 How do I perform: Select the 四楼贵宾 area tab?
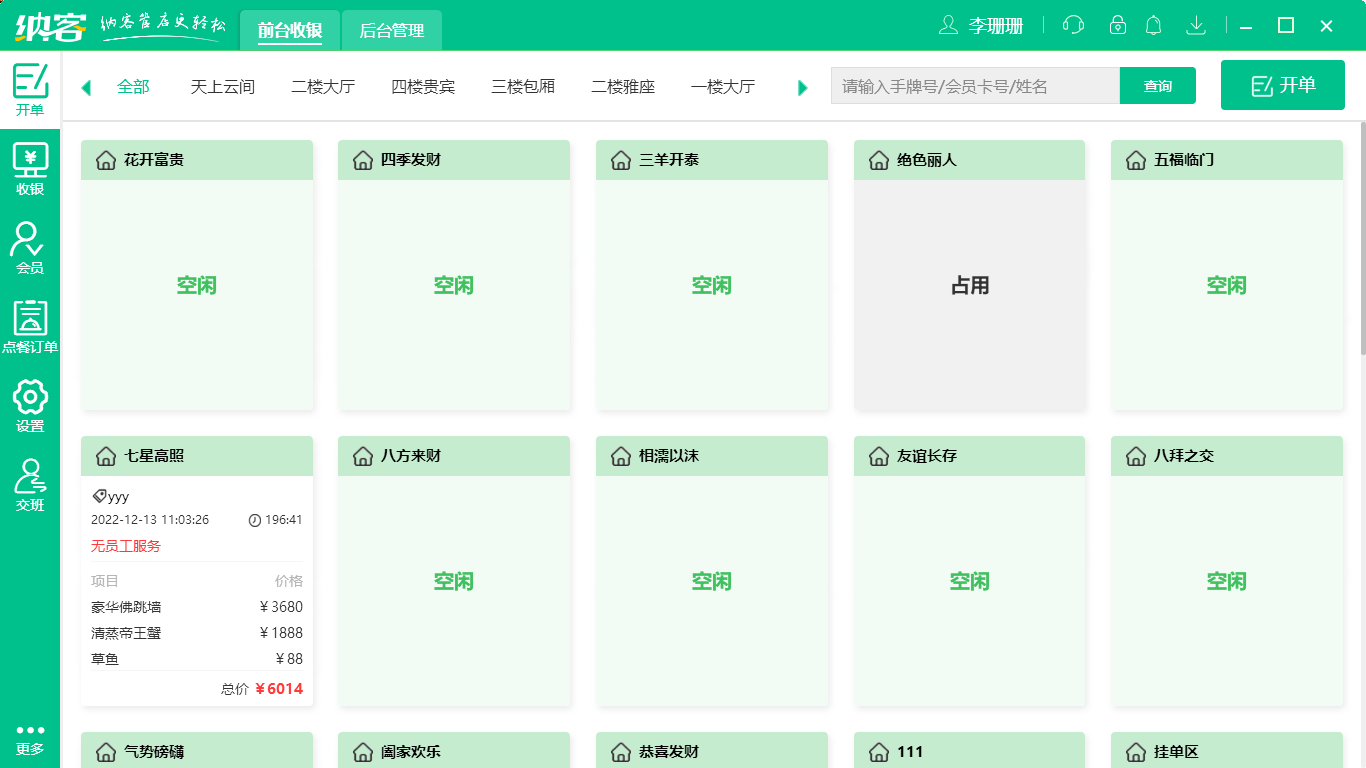coord(423,87)
